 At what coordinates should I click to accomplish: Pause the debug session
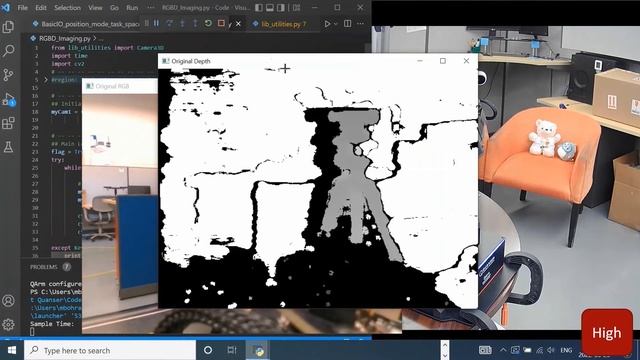156,24
